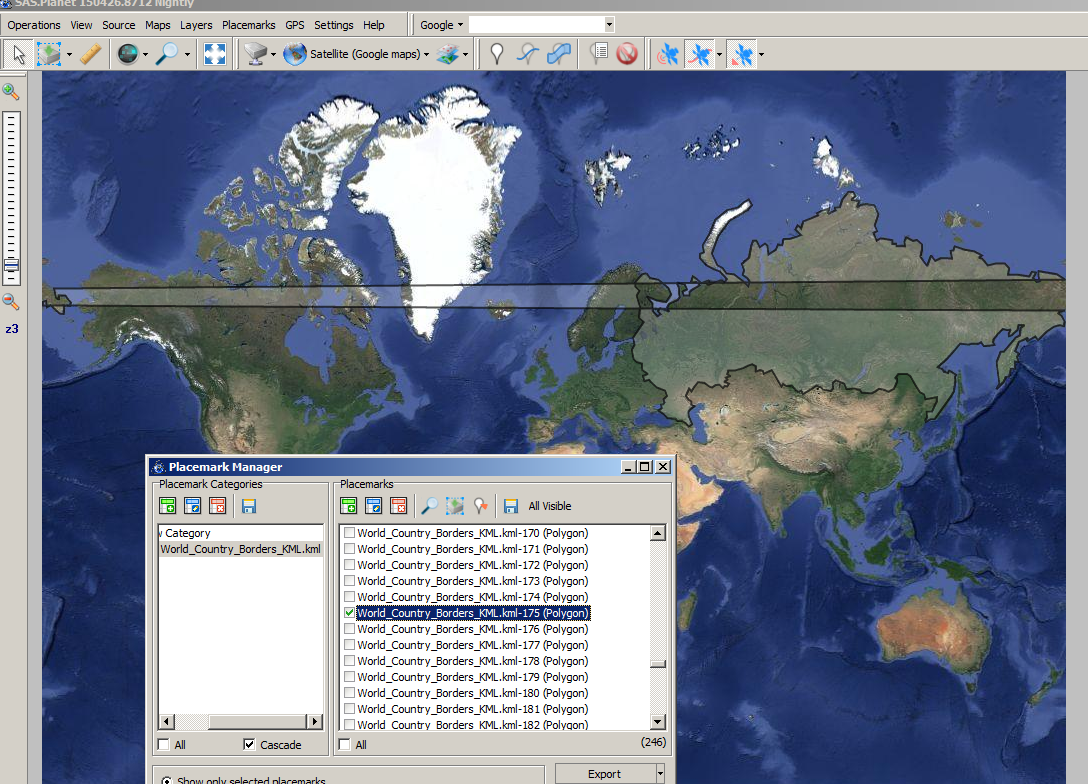Image resolution: width=1088 pixels, height=784 pixels.
Task: Uncheck the kml-175 polygon placemark checkbox
Action: point(349,613)
